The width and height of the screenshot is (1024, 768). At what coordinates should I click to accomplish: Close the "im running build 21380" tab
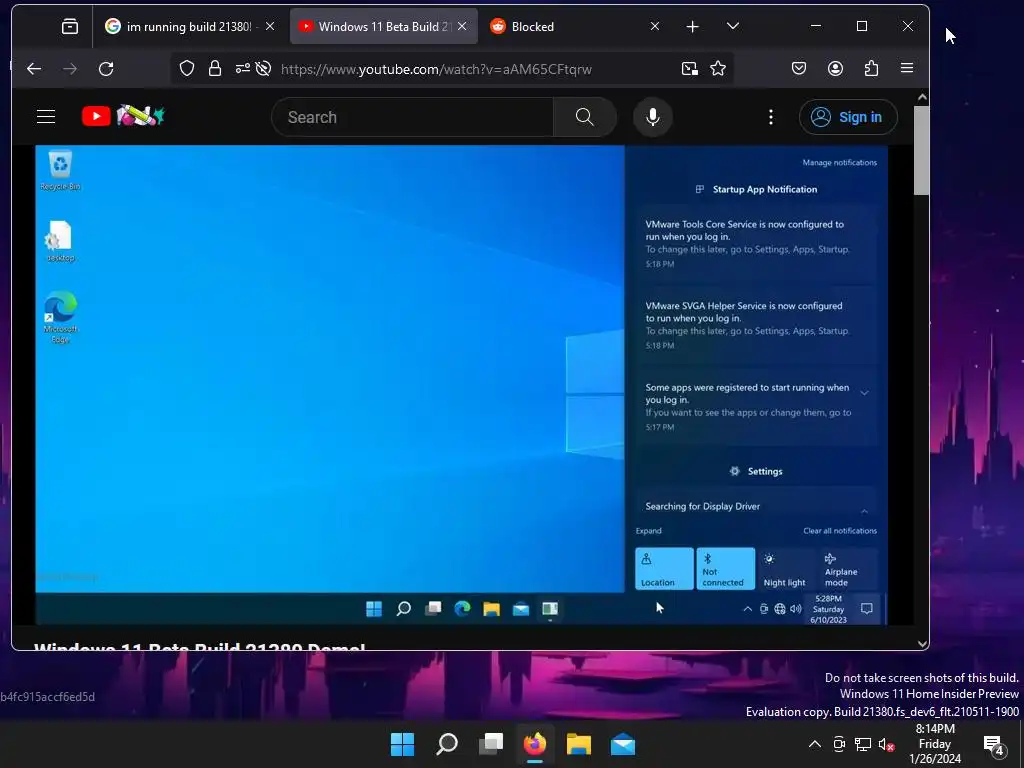click(270, 26)
